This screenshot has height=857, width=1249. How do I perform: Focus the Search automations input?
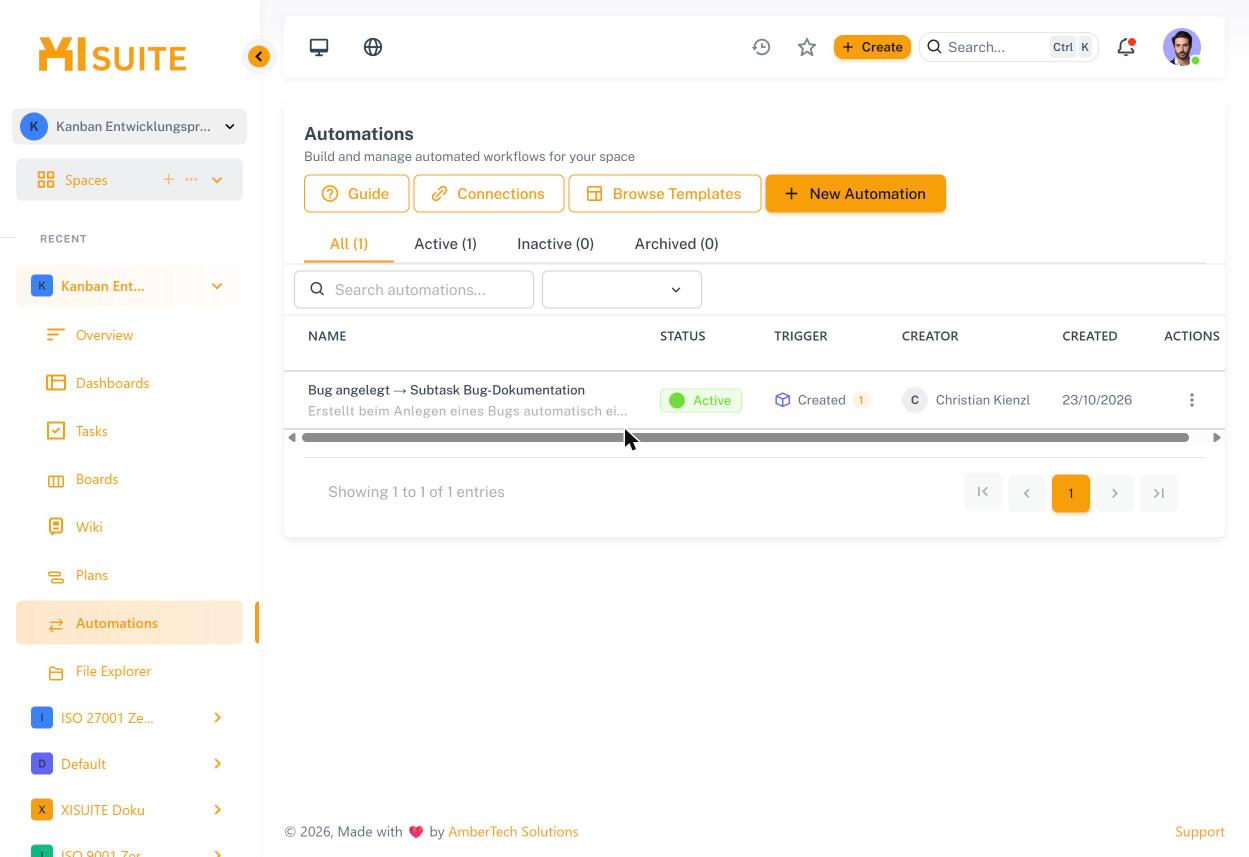[x=414, y=289]
